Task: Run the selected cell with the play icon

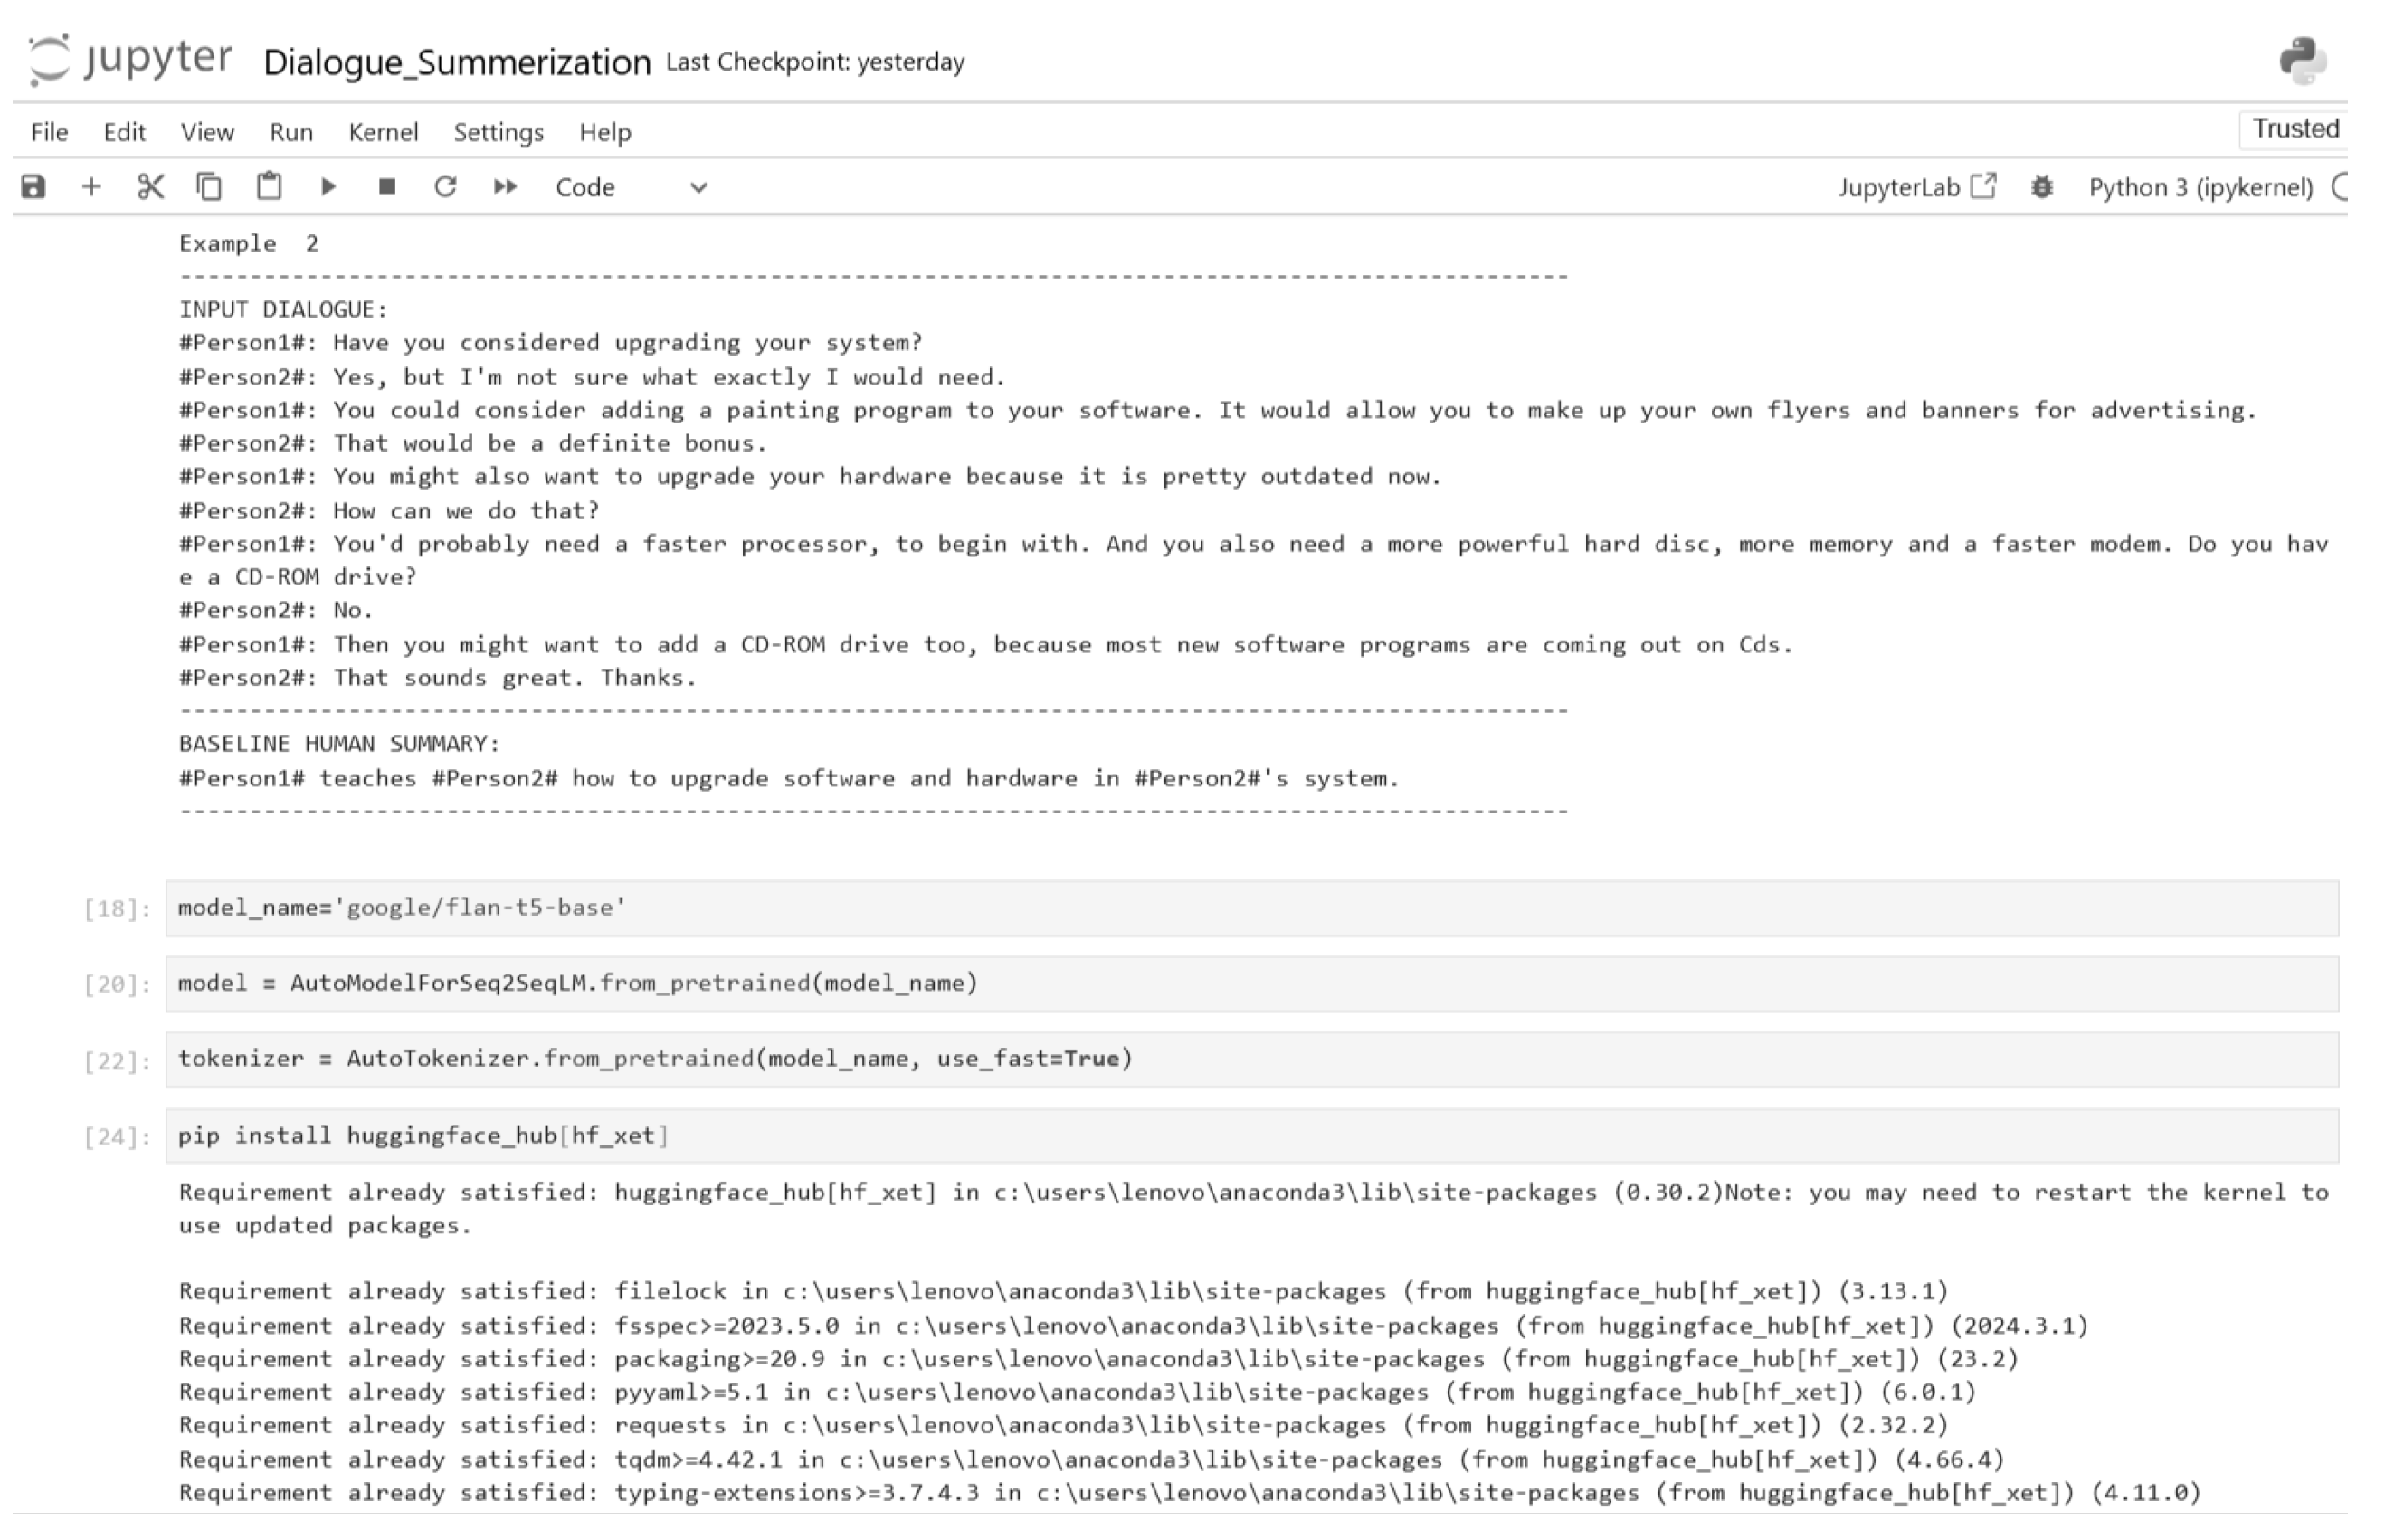Action: pyautogui.click(x=329, y=186)
